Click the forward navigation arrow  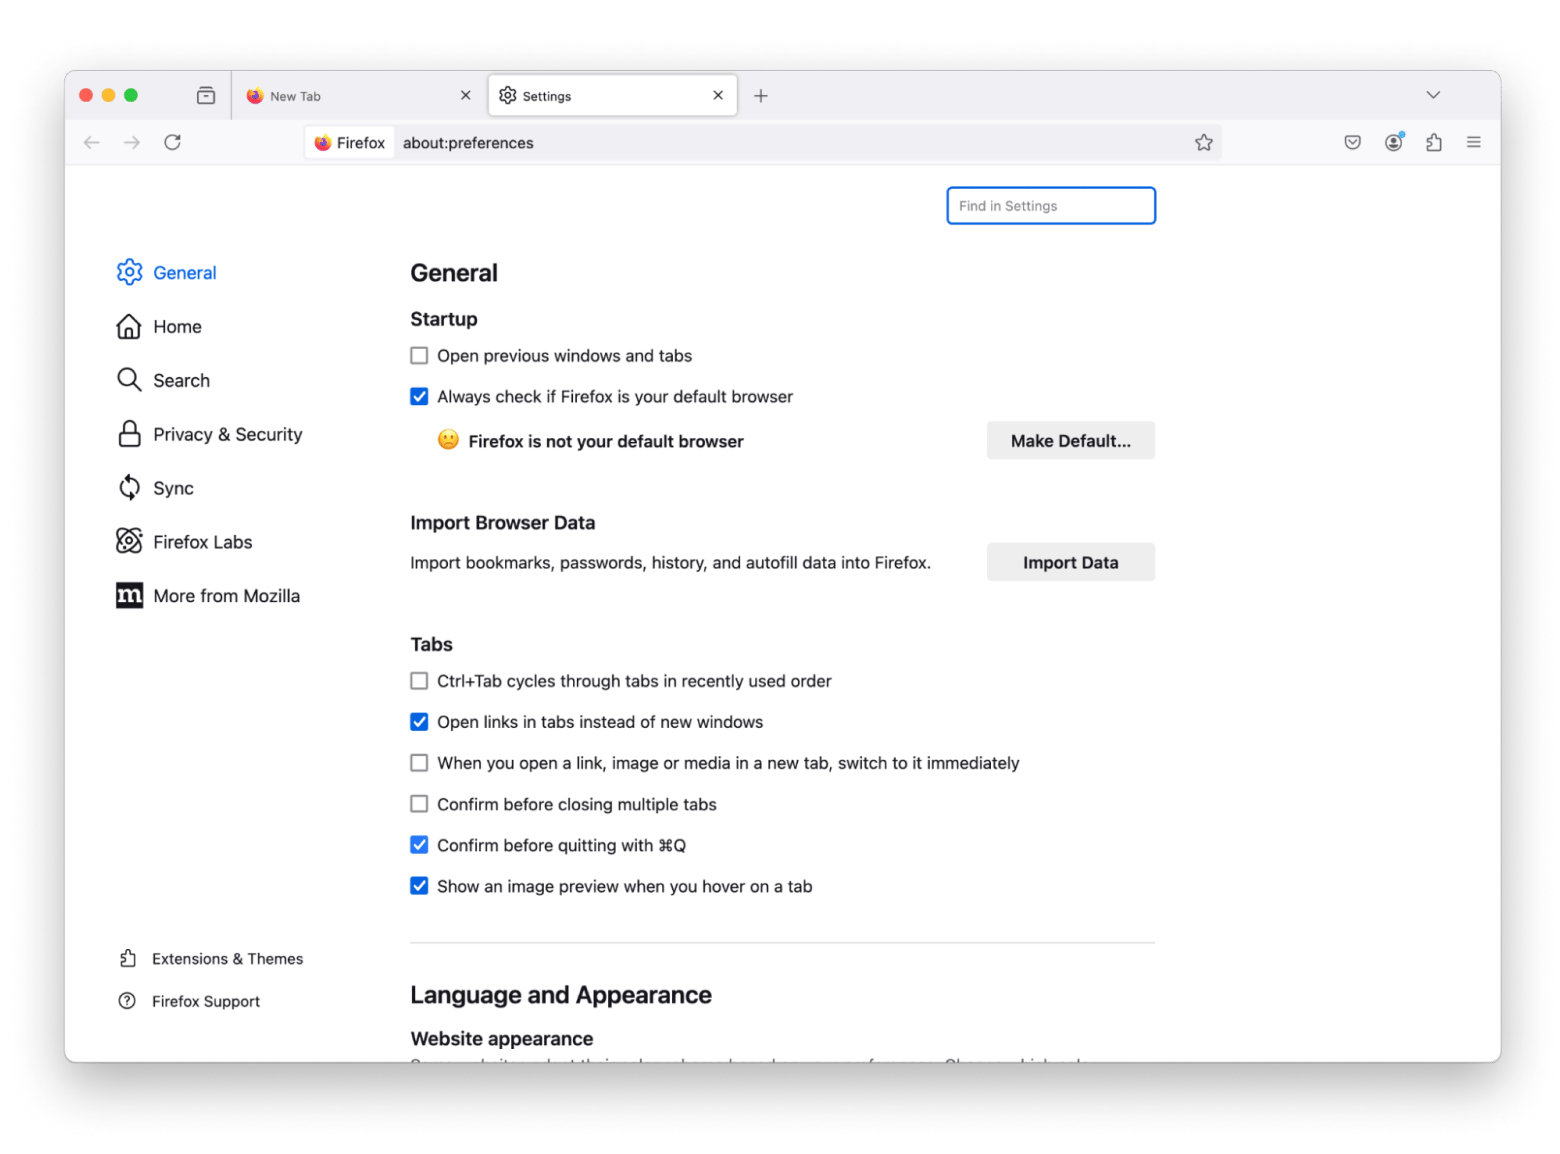click(x=132, y=143)
